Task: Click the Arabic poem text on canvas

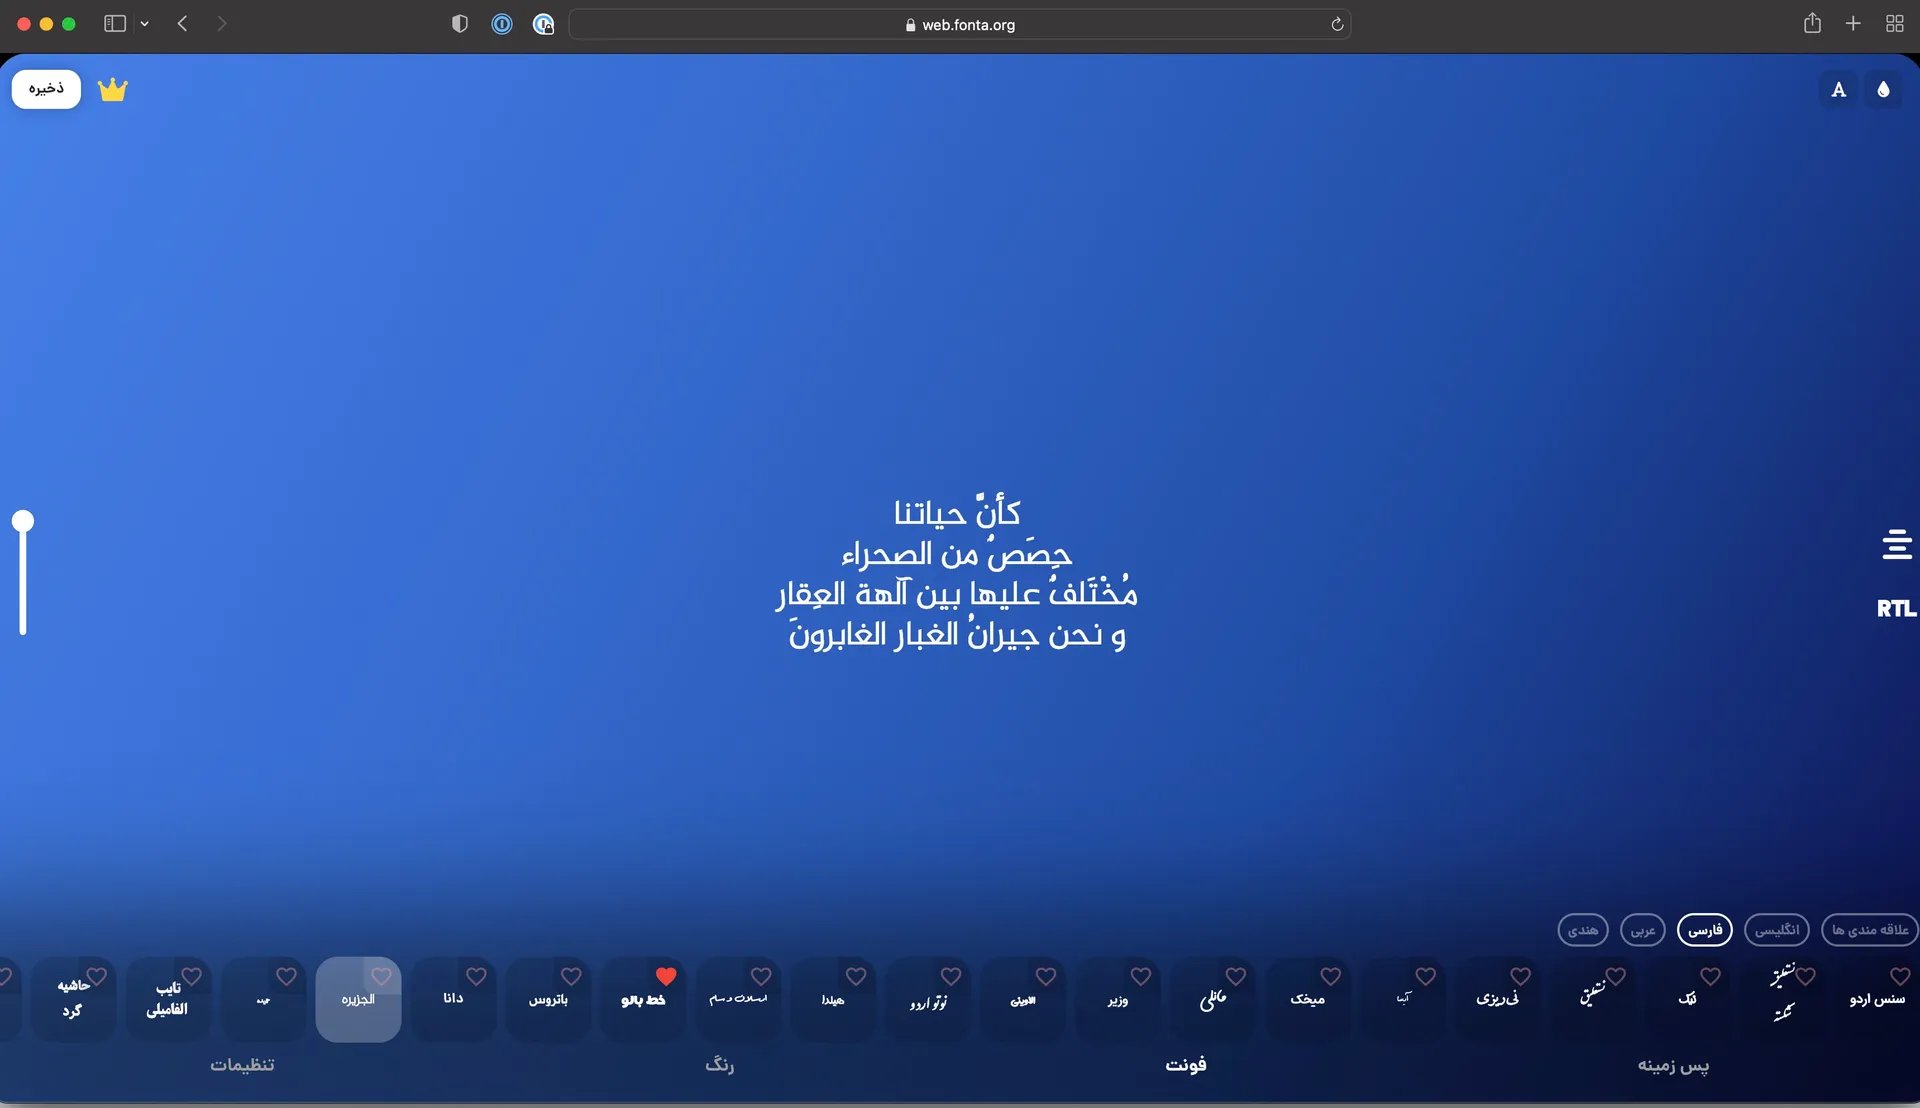Action: (957, 572)
